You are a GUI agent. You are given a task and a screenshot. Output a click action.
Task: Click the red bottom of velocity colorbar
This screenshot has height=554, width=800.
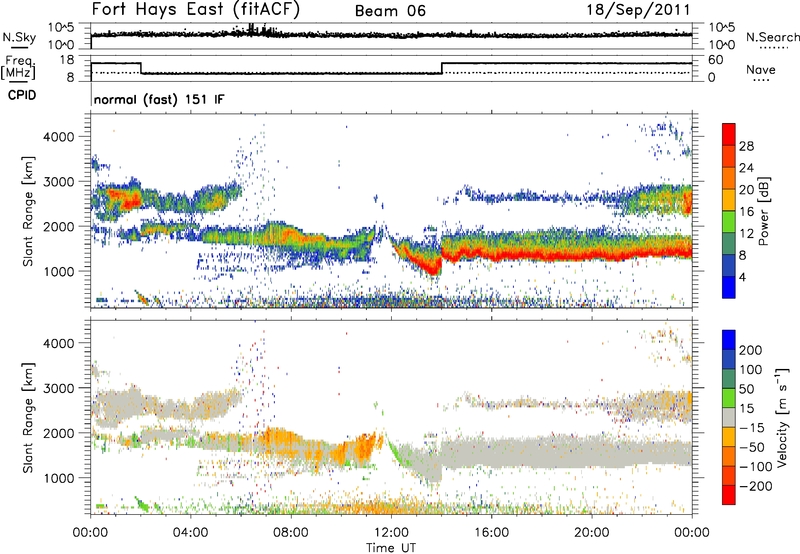point(729,495)
